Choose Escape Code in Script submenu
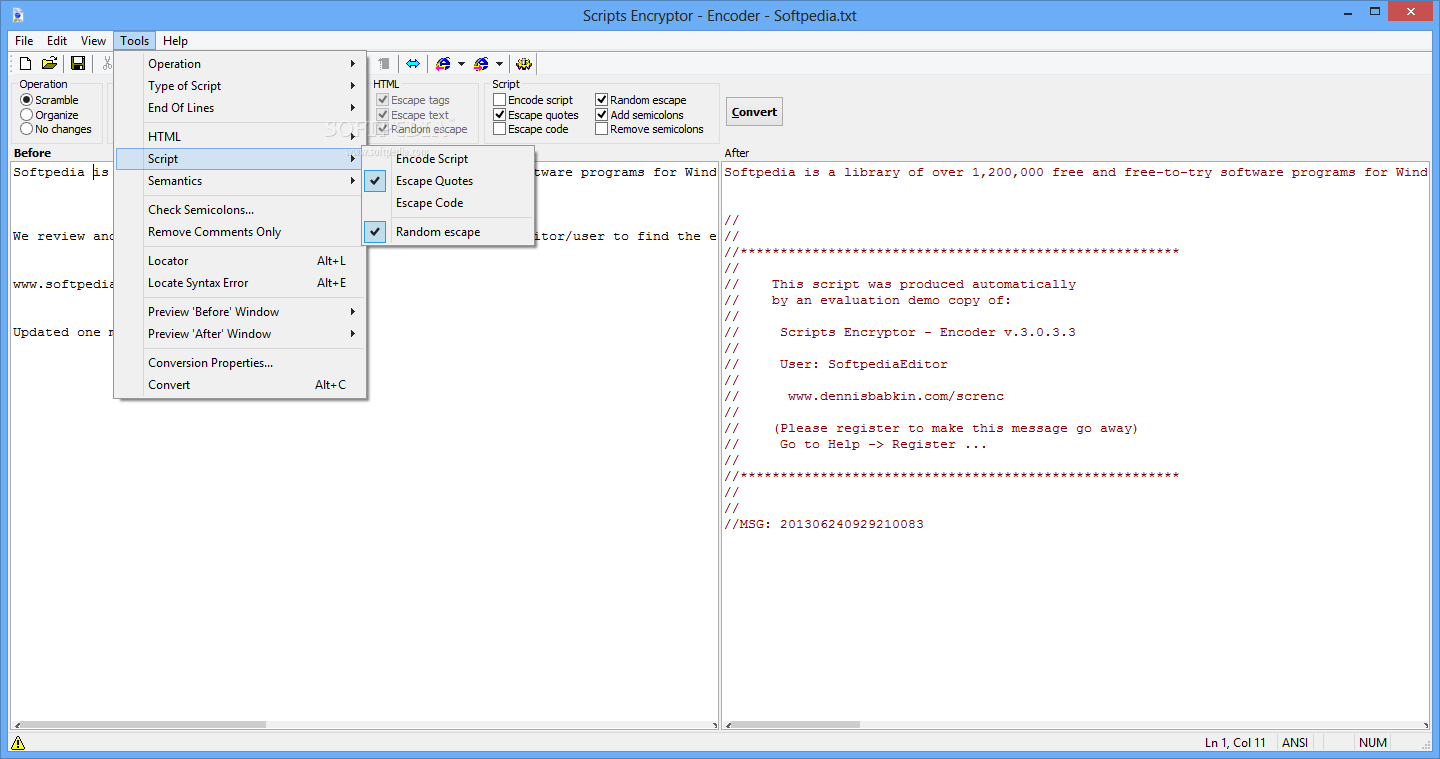The image size is (1440, 759). point(448,203)
